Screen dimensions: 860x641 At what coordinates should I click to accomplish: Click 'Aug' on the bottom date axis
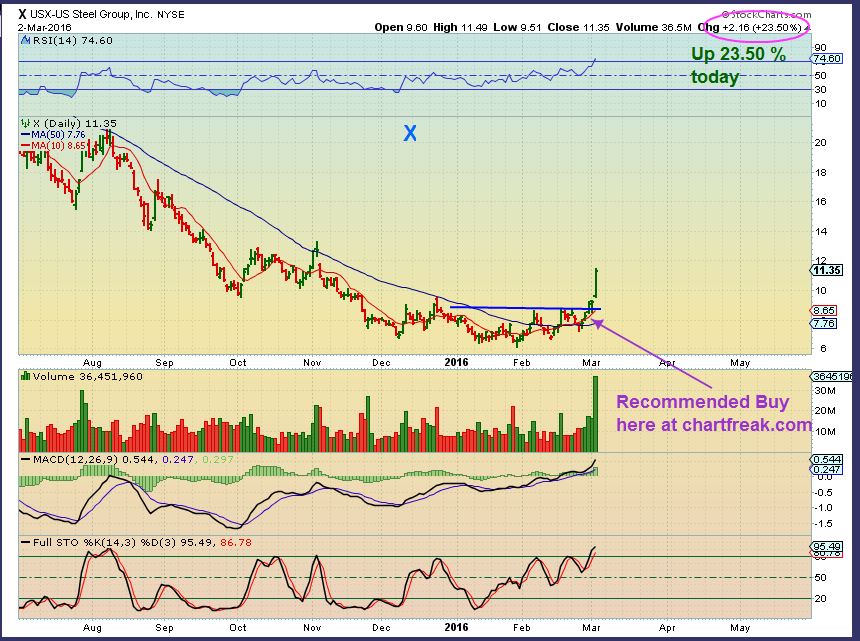(92, 627)
